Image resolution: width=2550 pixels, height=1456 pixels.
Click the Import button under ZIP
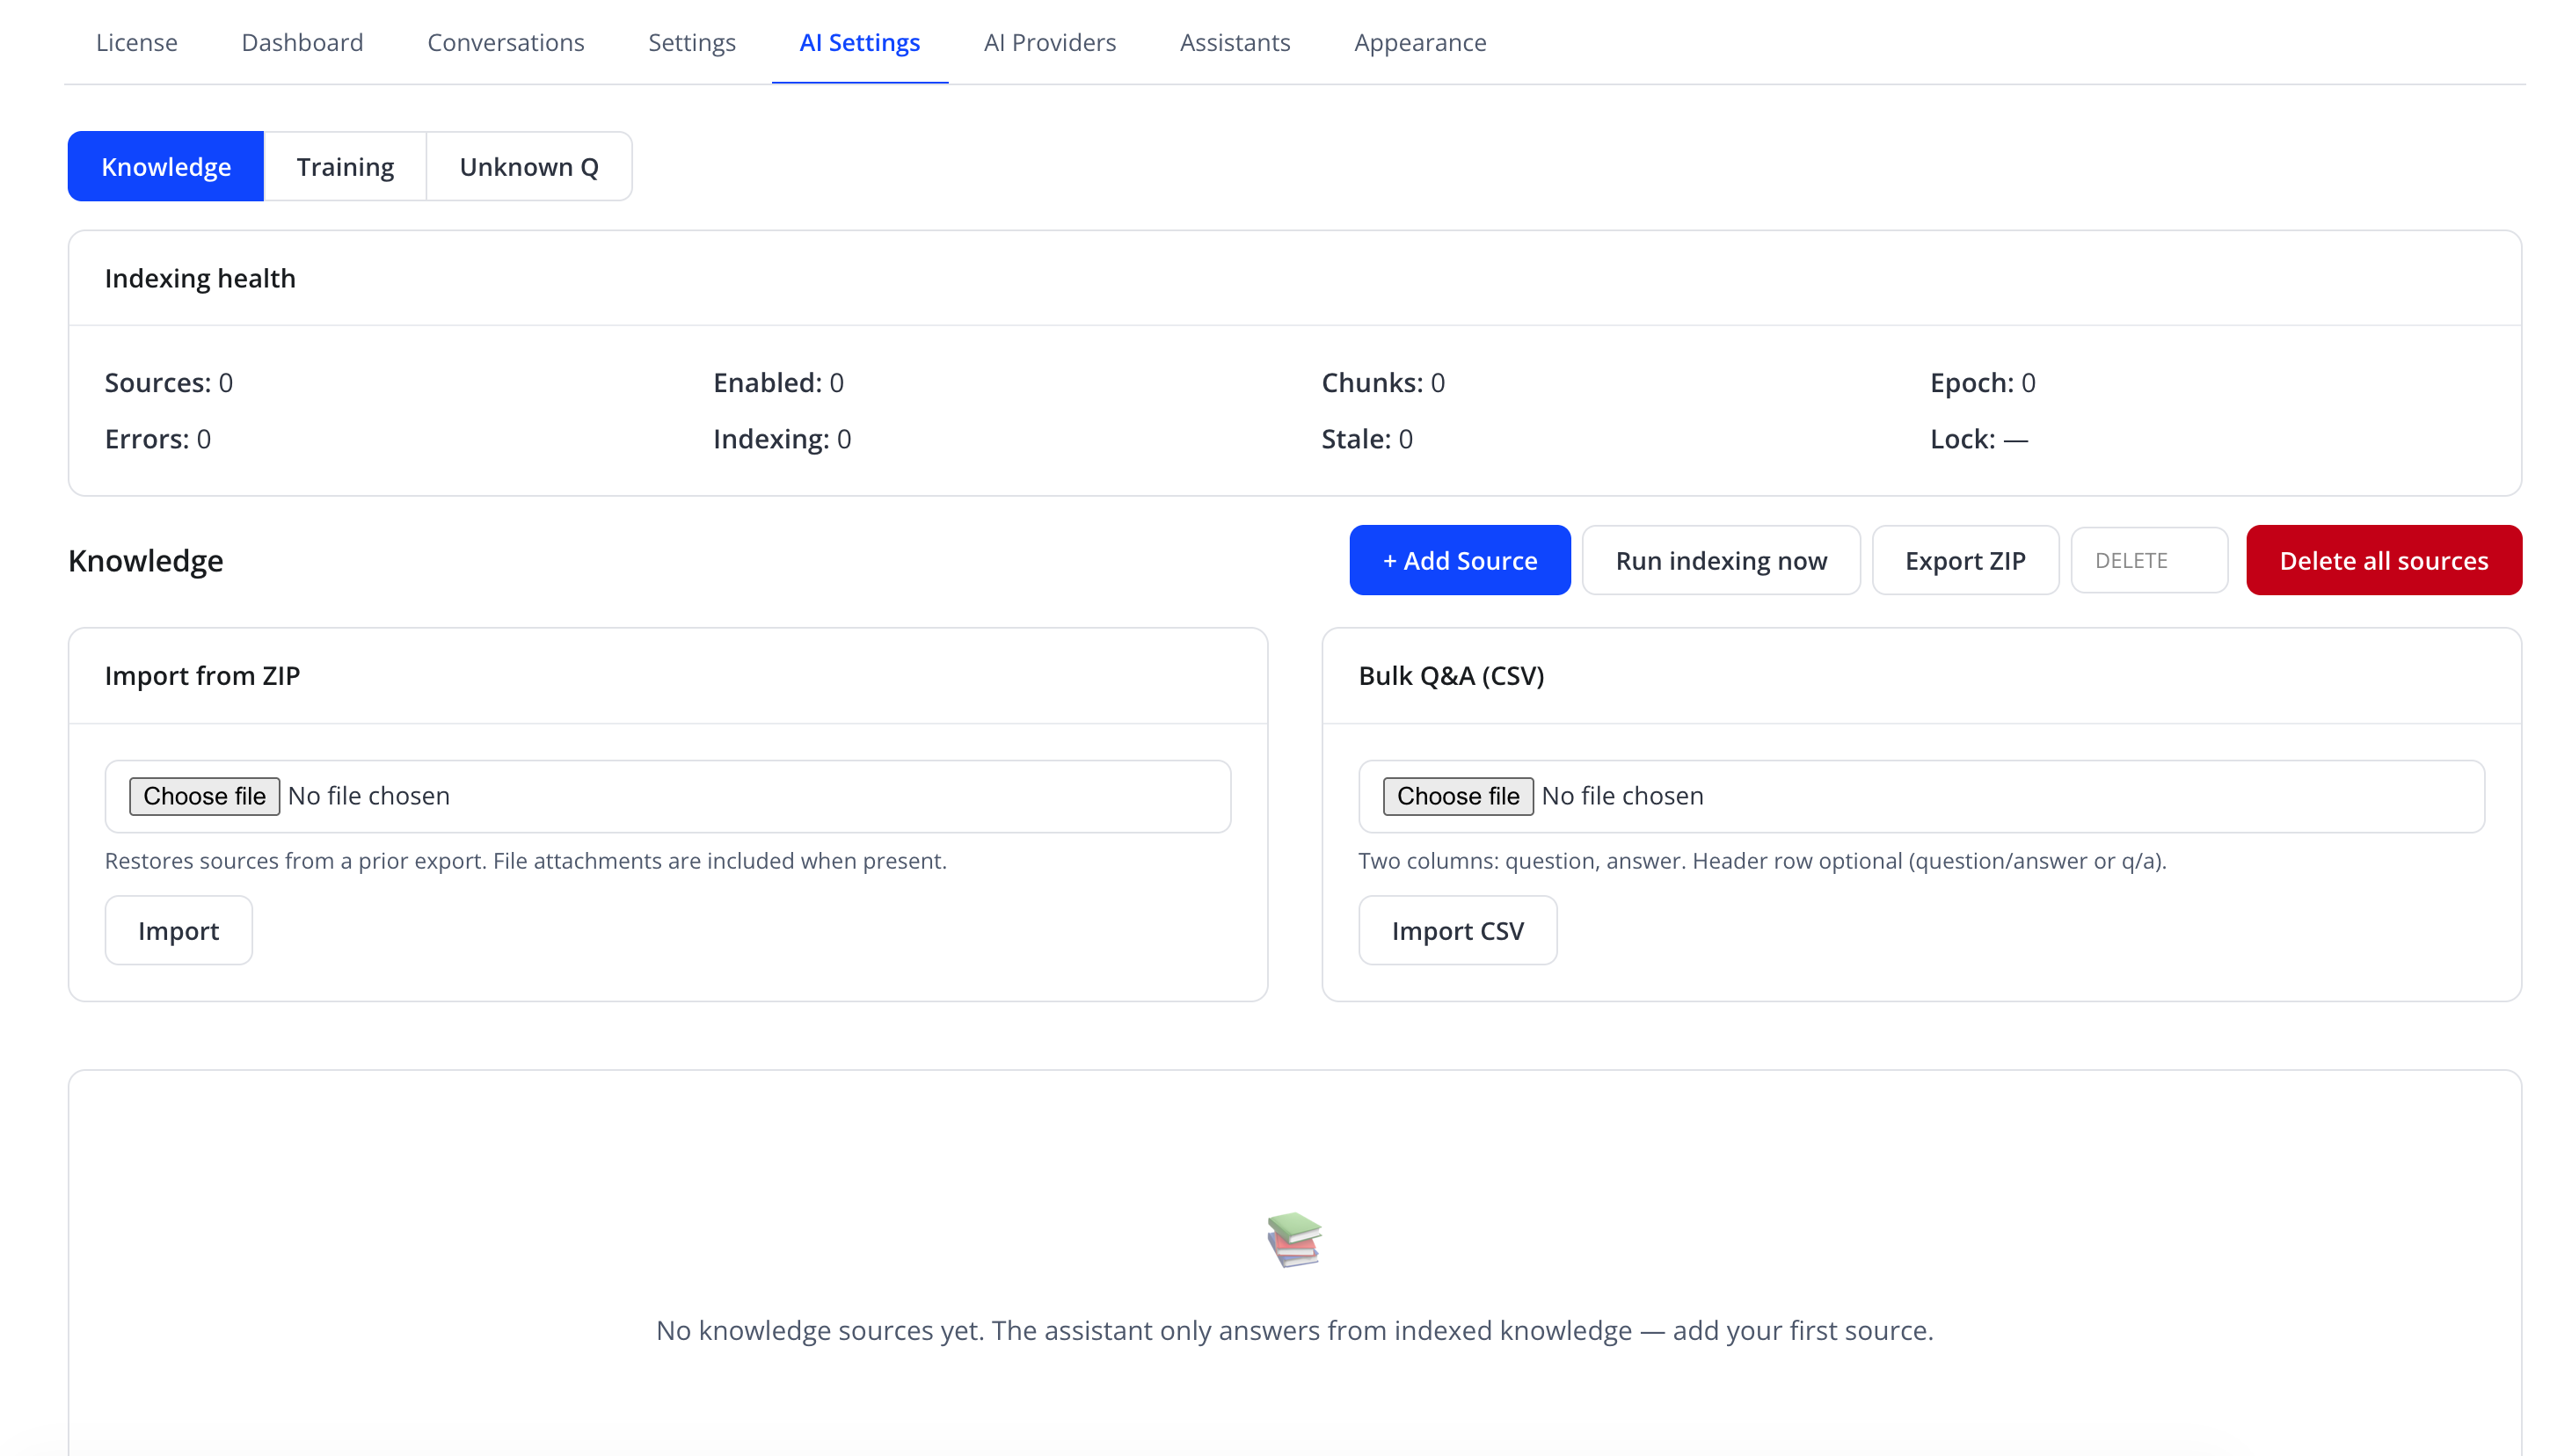coord(178,930)
